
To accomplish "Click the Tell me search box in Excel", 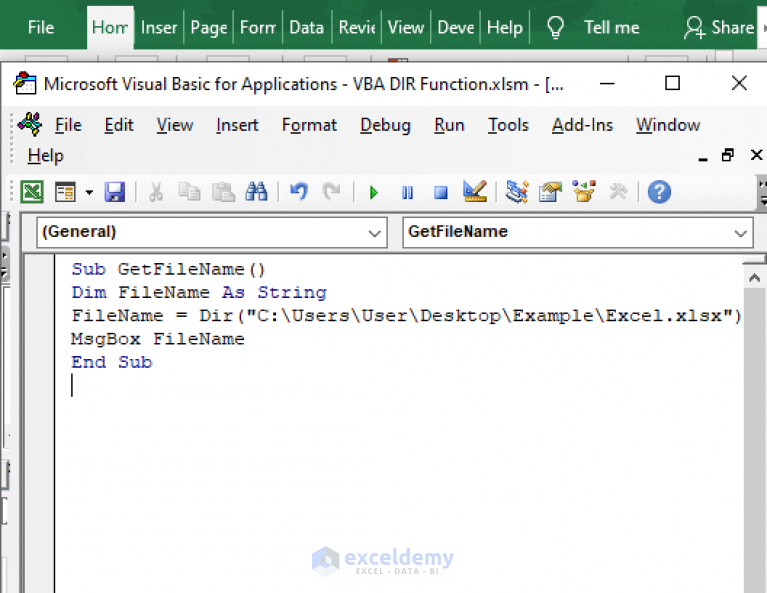I will tap(611, 27).
